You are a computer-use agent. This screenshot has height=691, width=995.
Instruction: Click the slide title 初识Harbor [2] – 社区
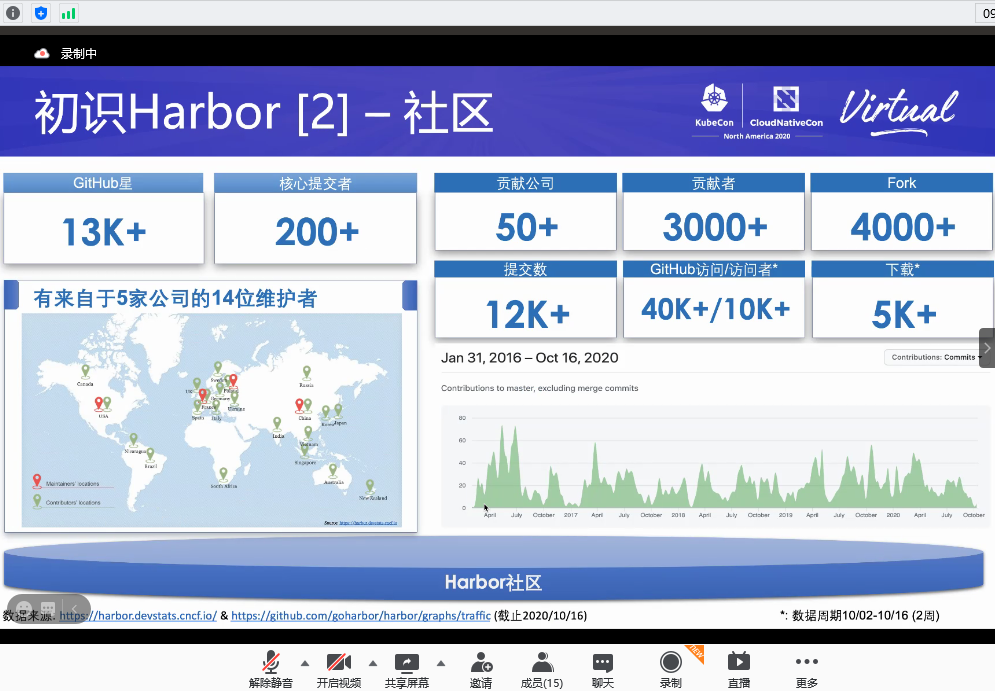pos(263,113)
